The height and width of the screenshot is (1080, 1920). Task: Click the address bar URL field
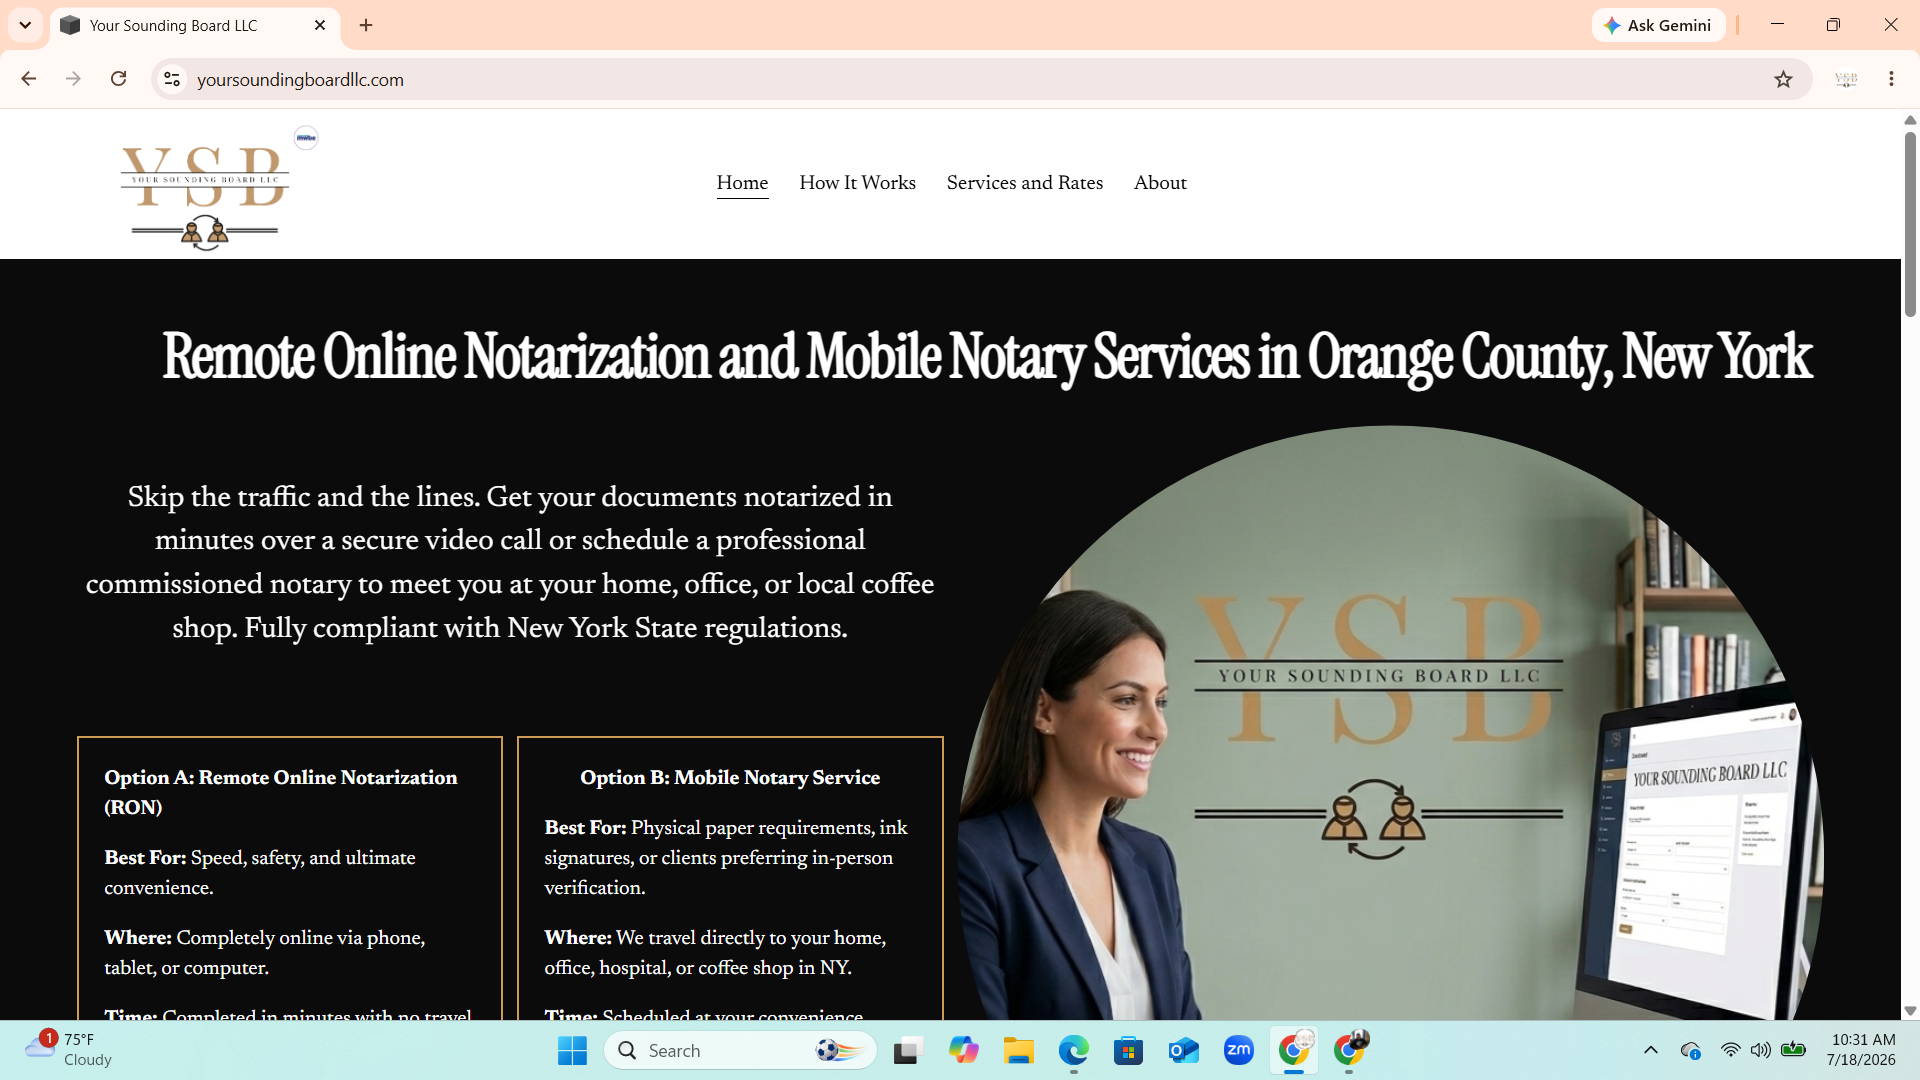980,79
